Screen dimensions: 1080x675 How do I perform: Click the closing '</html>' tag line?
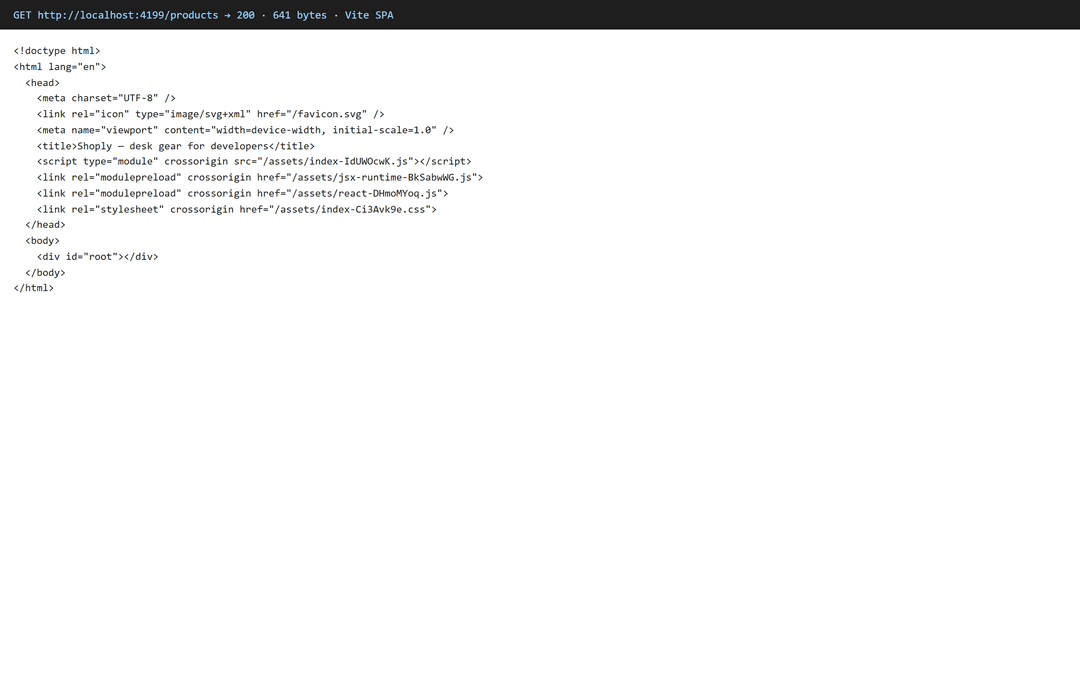[34, 288]
